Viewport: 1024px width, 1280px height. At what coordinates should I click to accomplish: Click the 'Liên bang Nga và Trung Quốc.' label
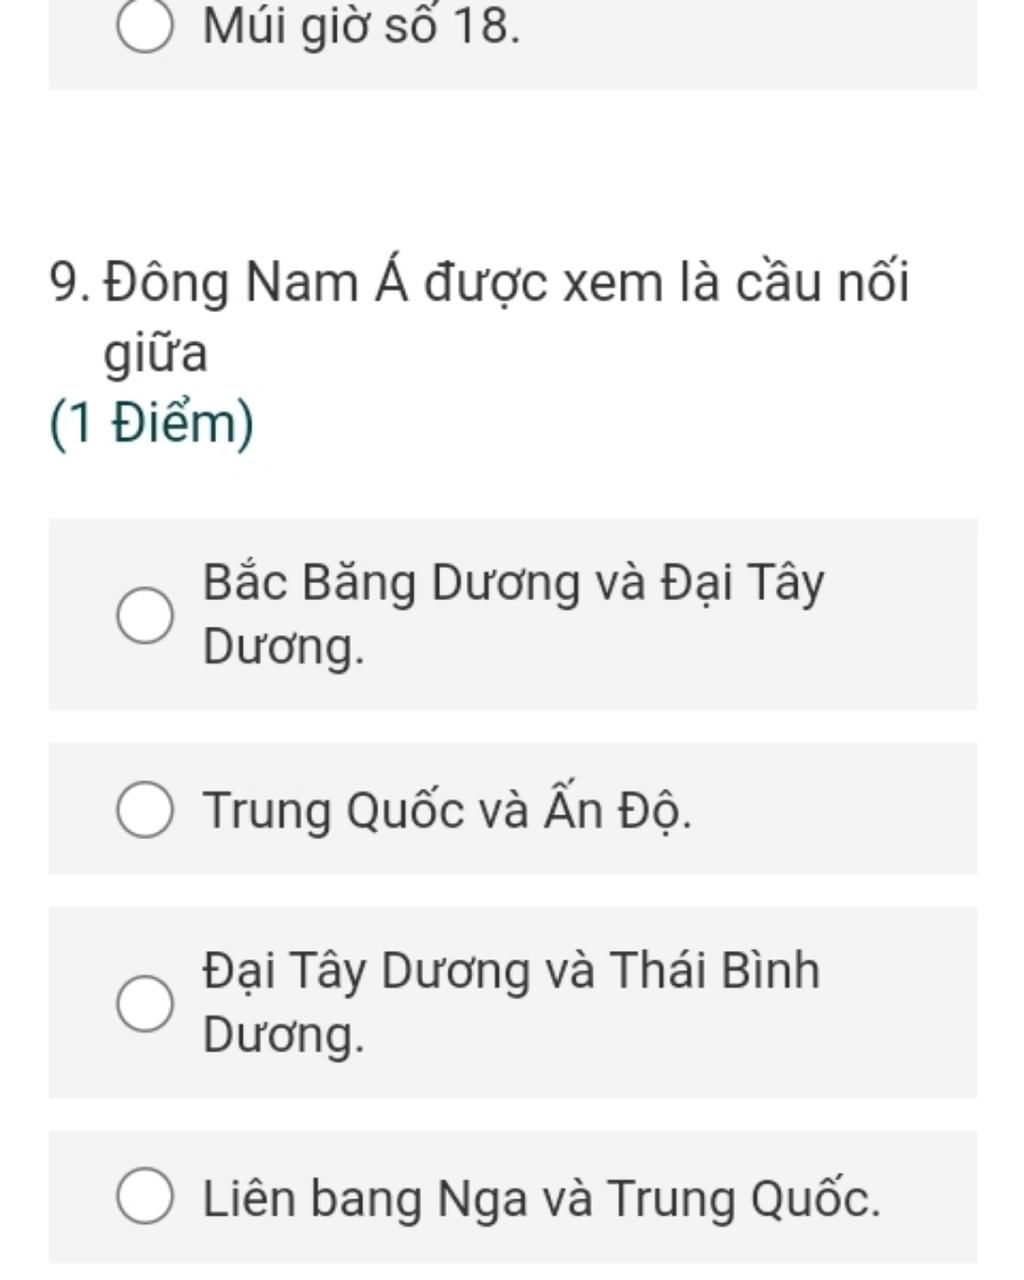click(x=542, y=1197)
